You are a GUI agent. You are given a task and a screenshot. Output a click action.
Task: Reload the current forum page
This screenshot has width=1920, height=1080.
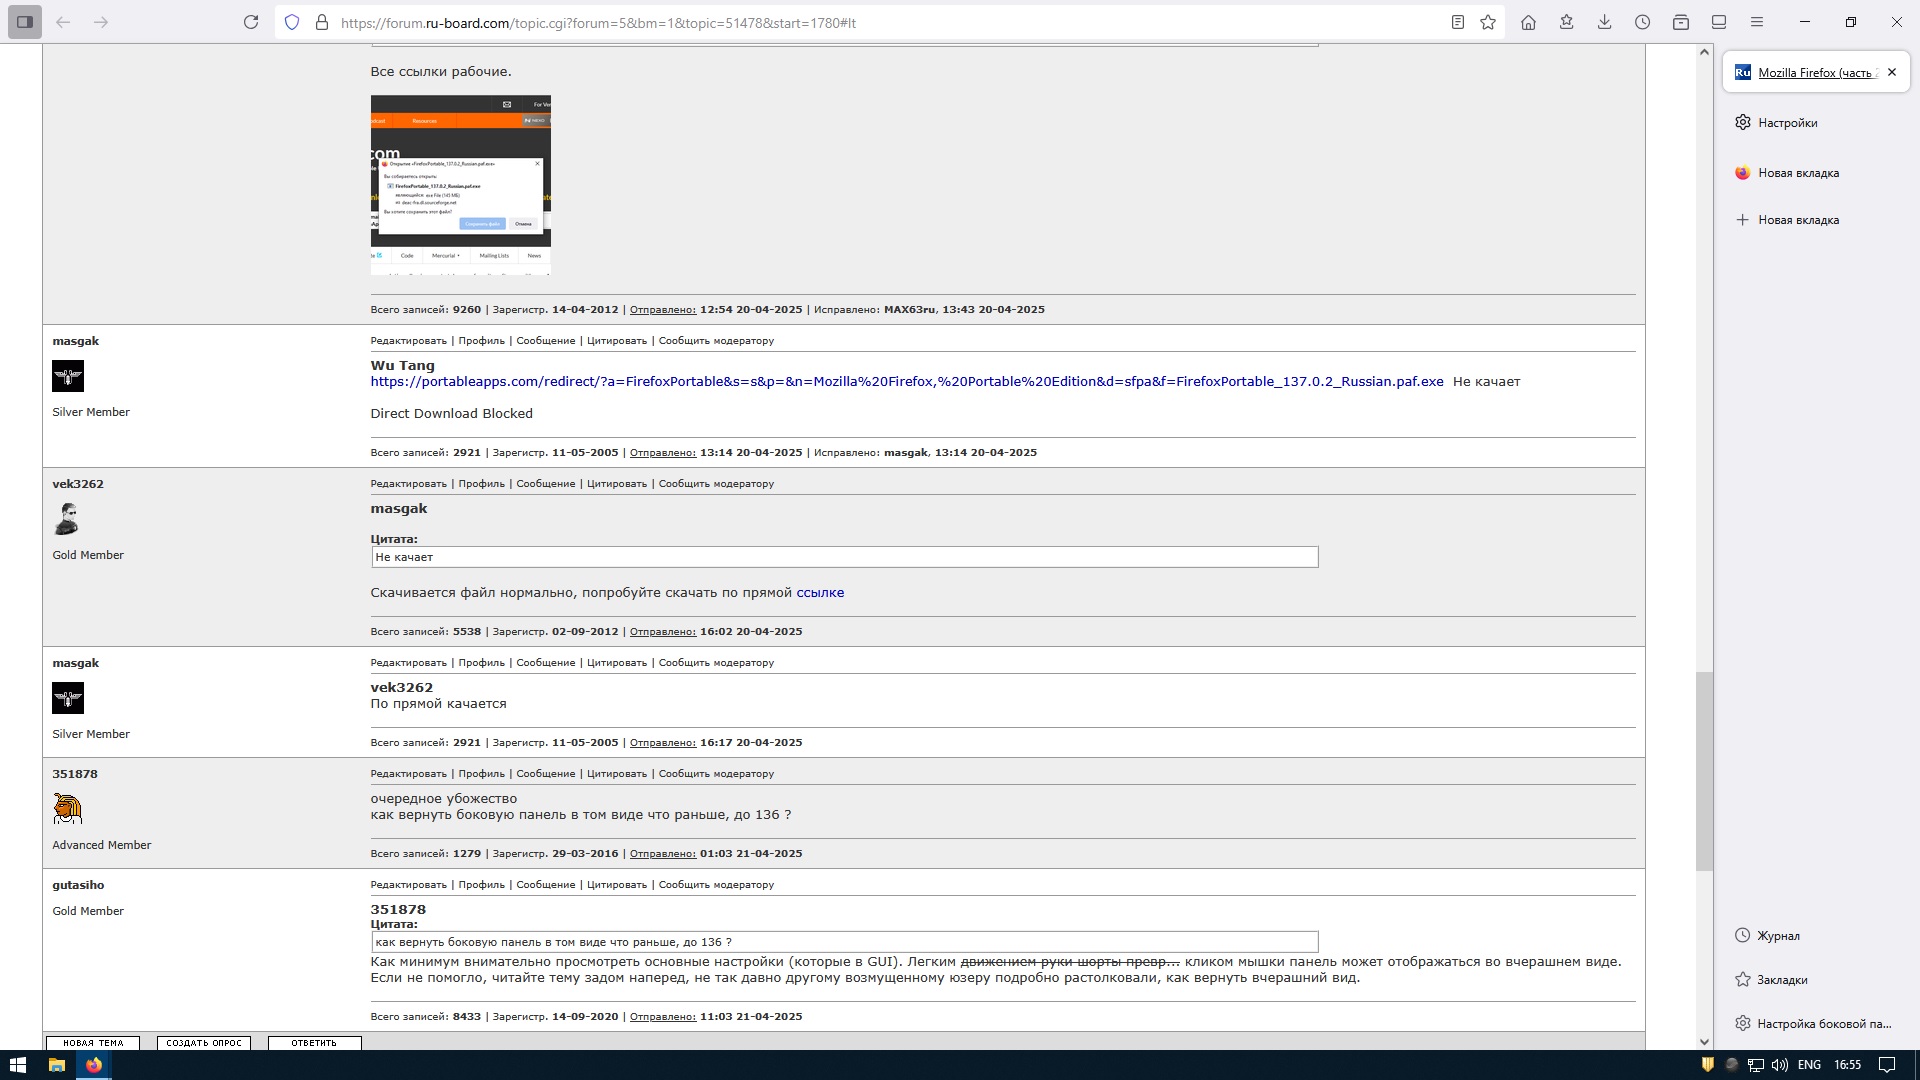tap(251, 22)
